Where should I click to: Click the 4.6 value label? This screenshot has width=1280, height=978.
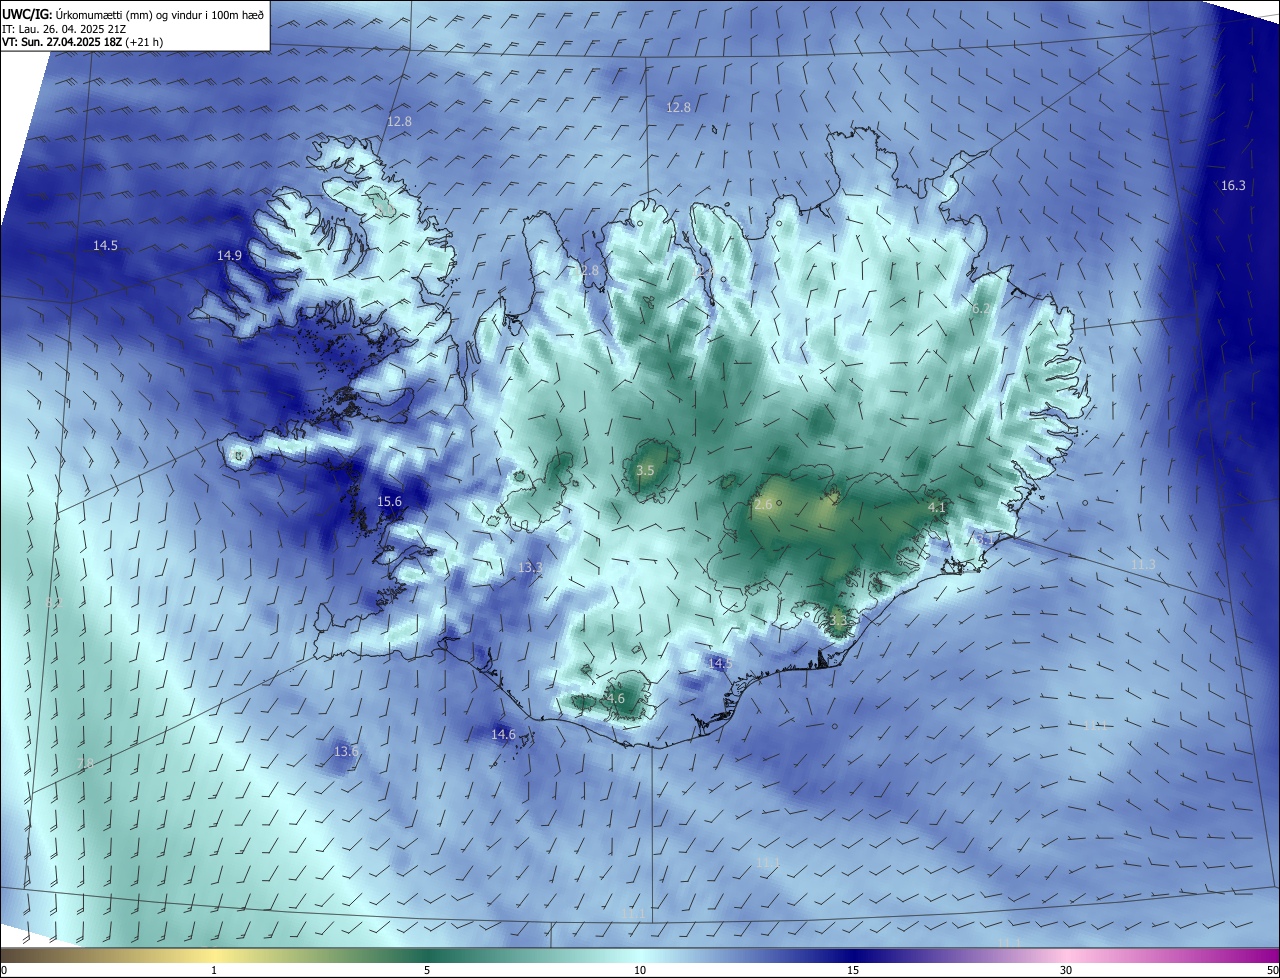coord(615,698)
